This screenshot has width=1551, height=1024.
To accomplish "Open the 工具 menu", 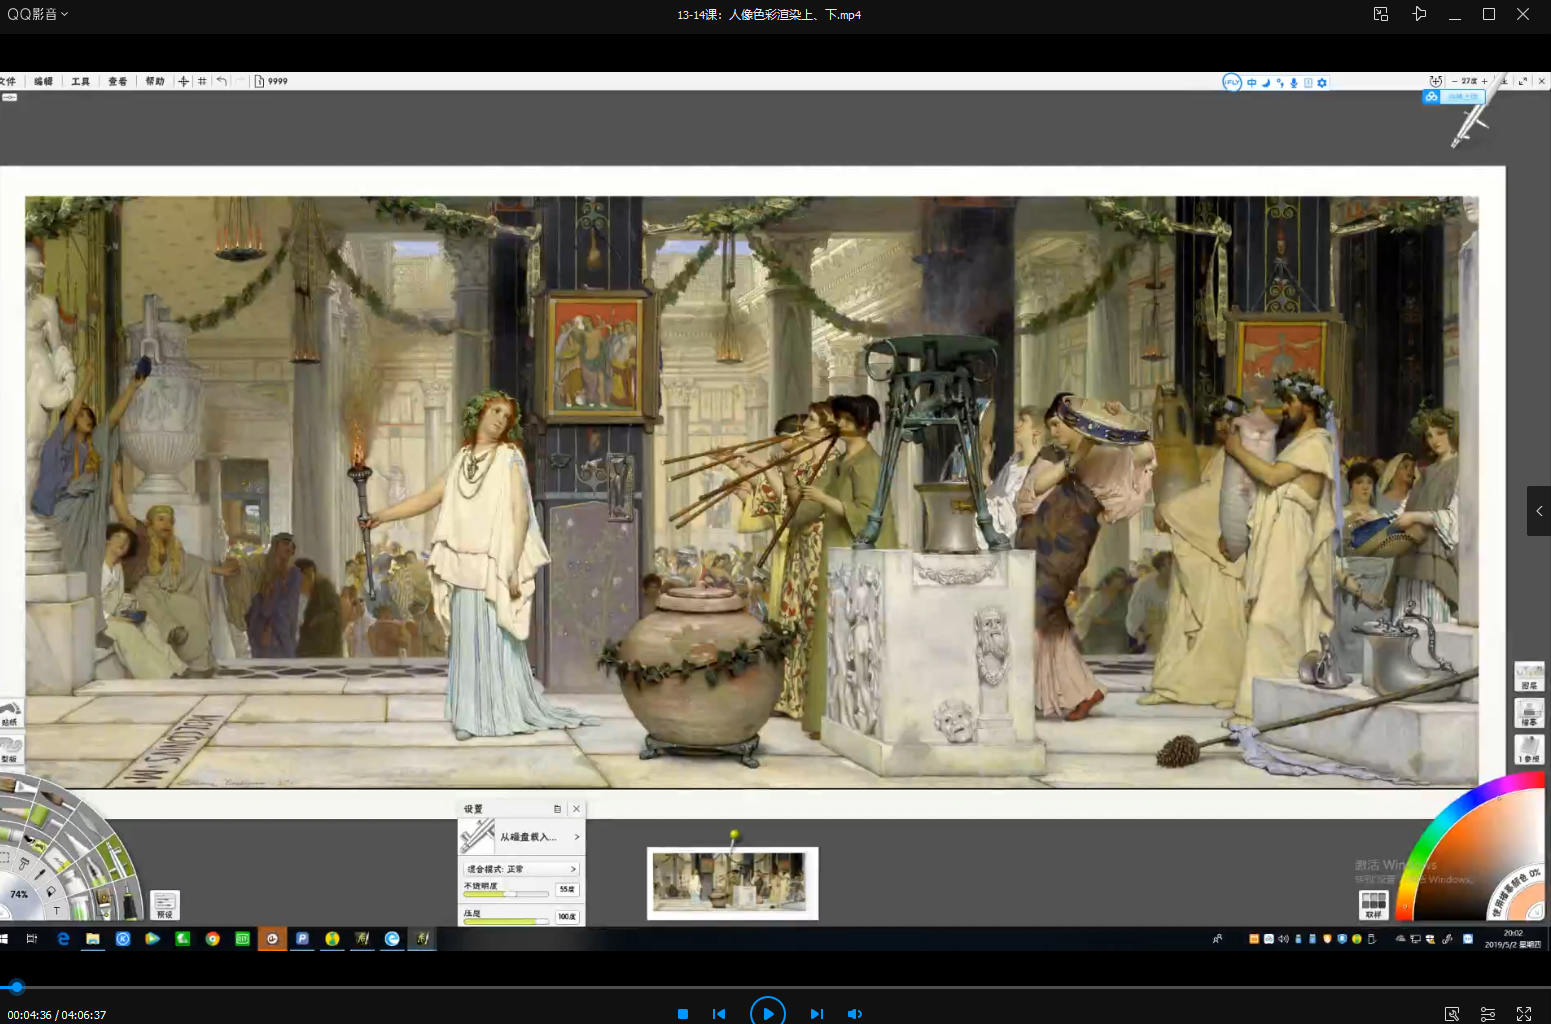I will [x=81, y=82].
